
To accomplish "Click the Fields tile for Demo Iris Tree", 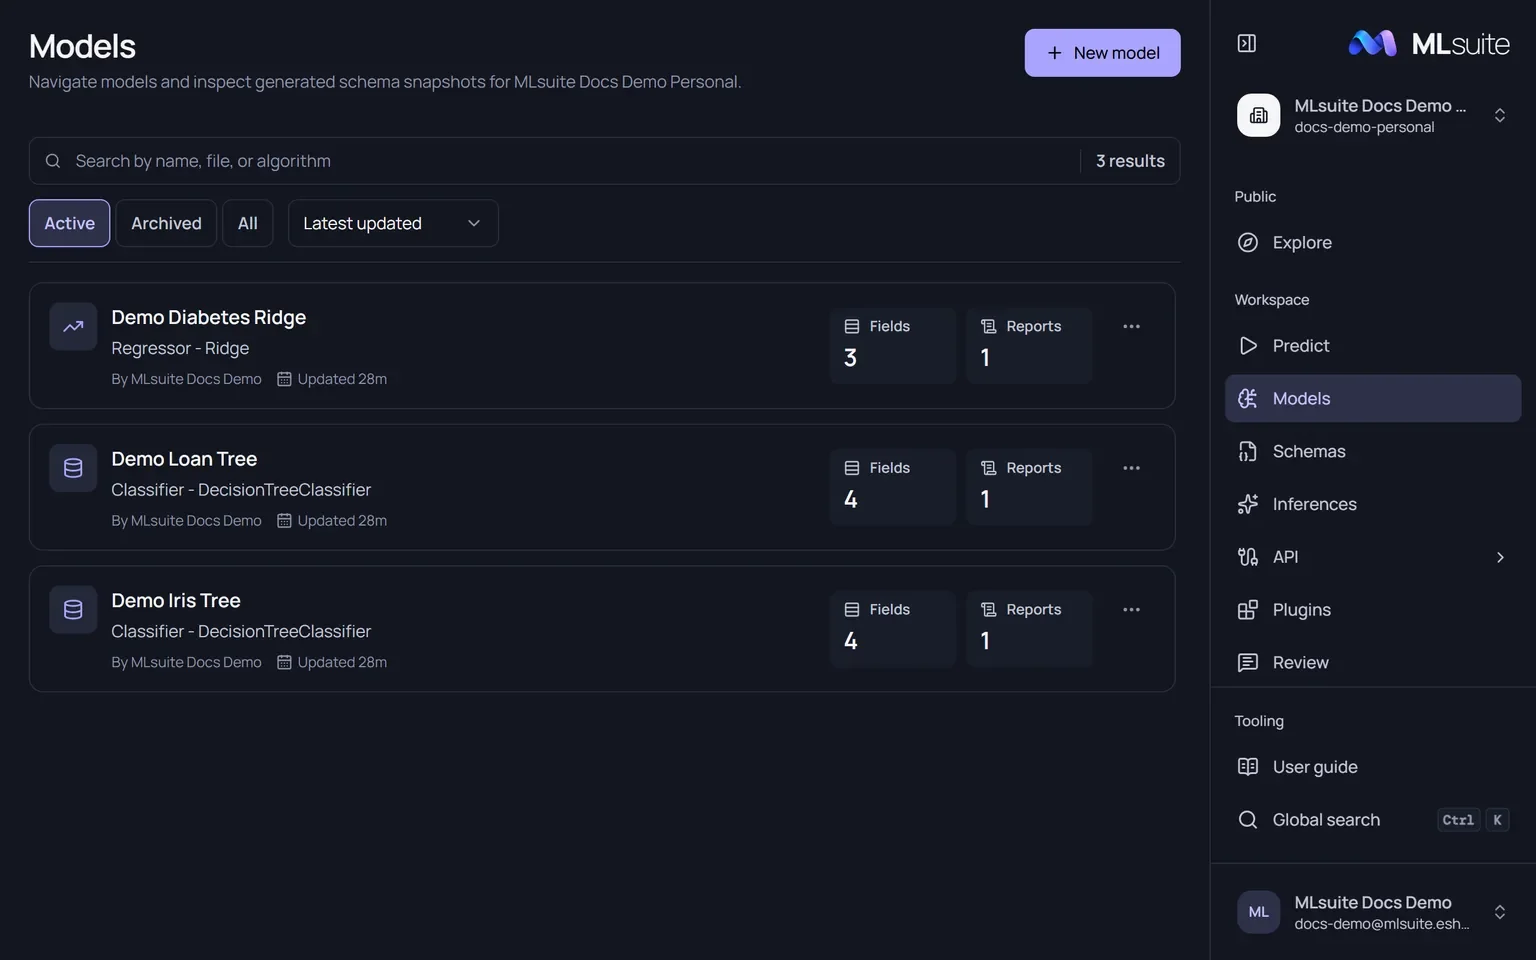I will 893,629.
